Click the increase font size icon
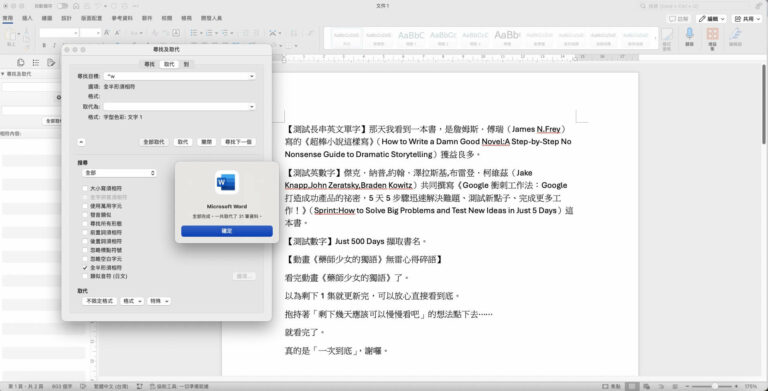The height and width of the screenshot is (391, 768). pos(107,33)
